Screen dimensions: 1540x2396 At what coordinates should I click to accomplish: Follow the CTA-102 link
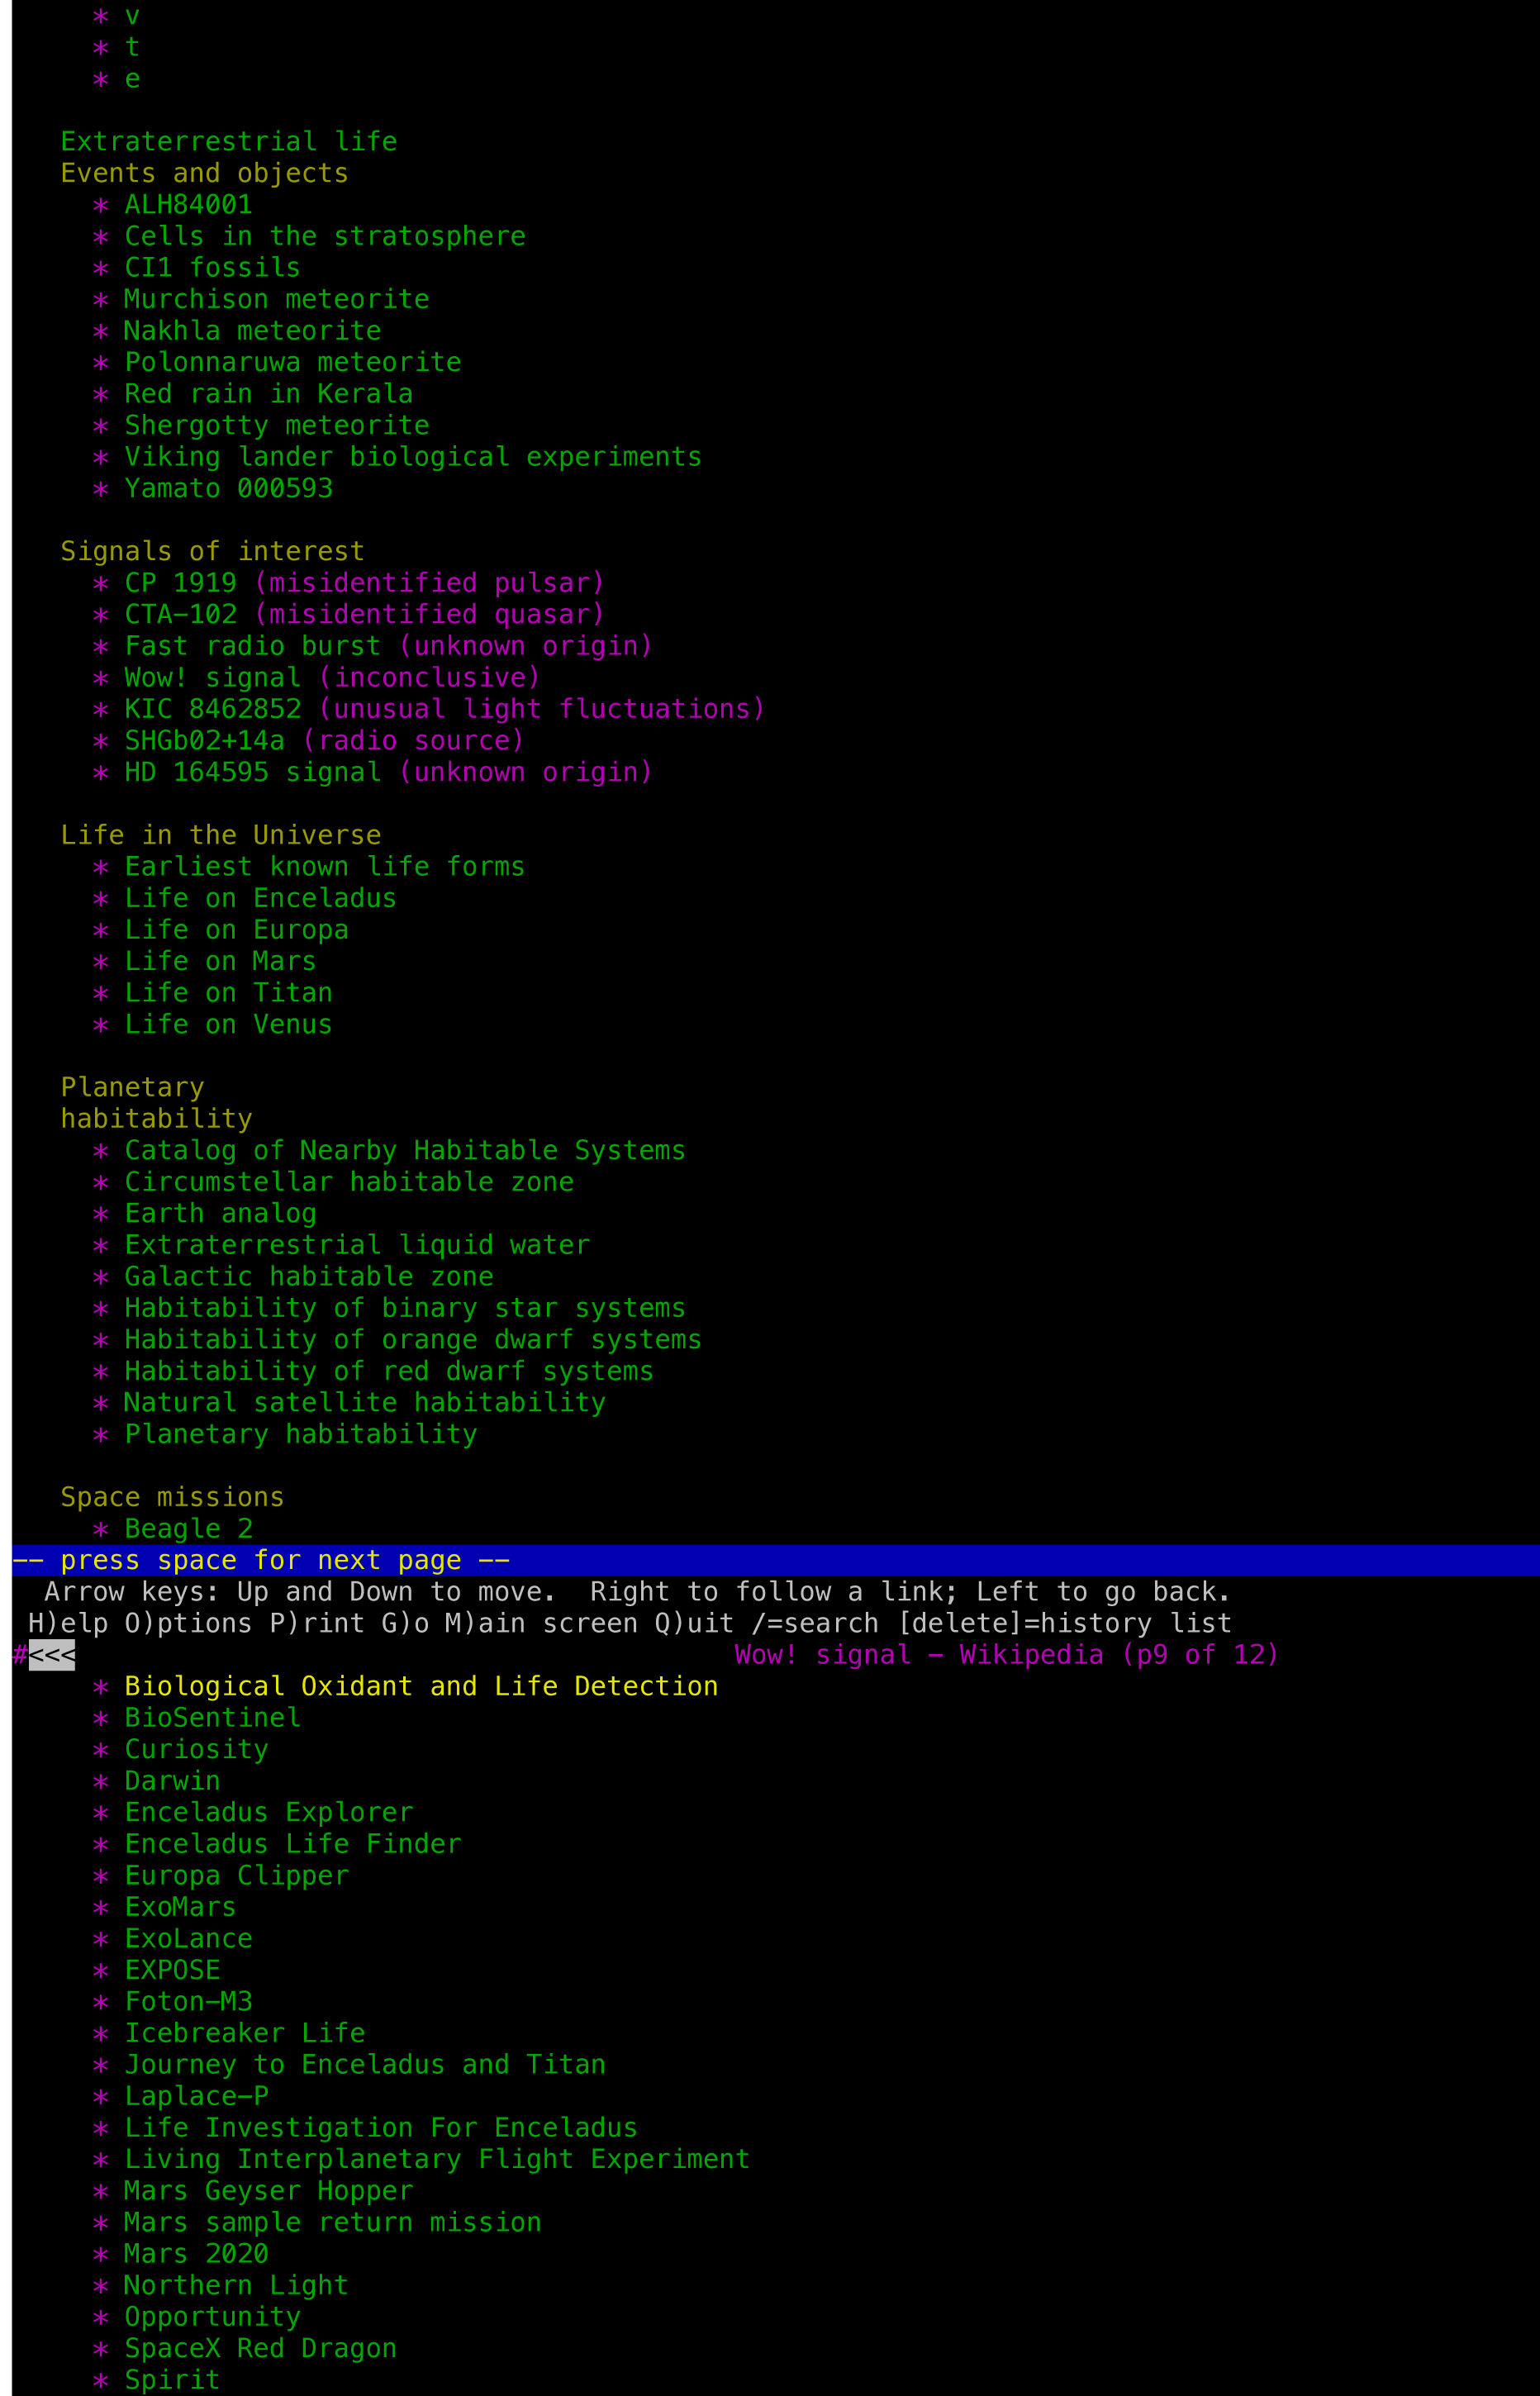coord(180,615)
